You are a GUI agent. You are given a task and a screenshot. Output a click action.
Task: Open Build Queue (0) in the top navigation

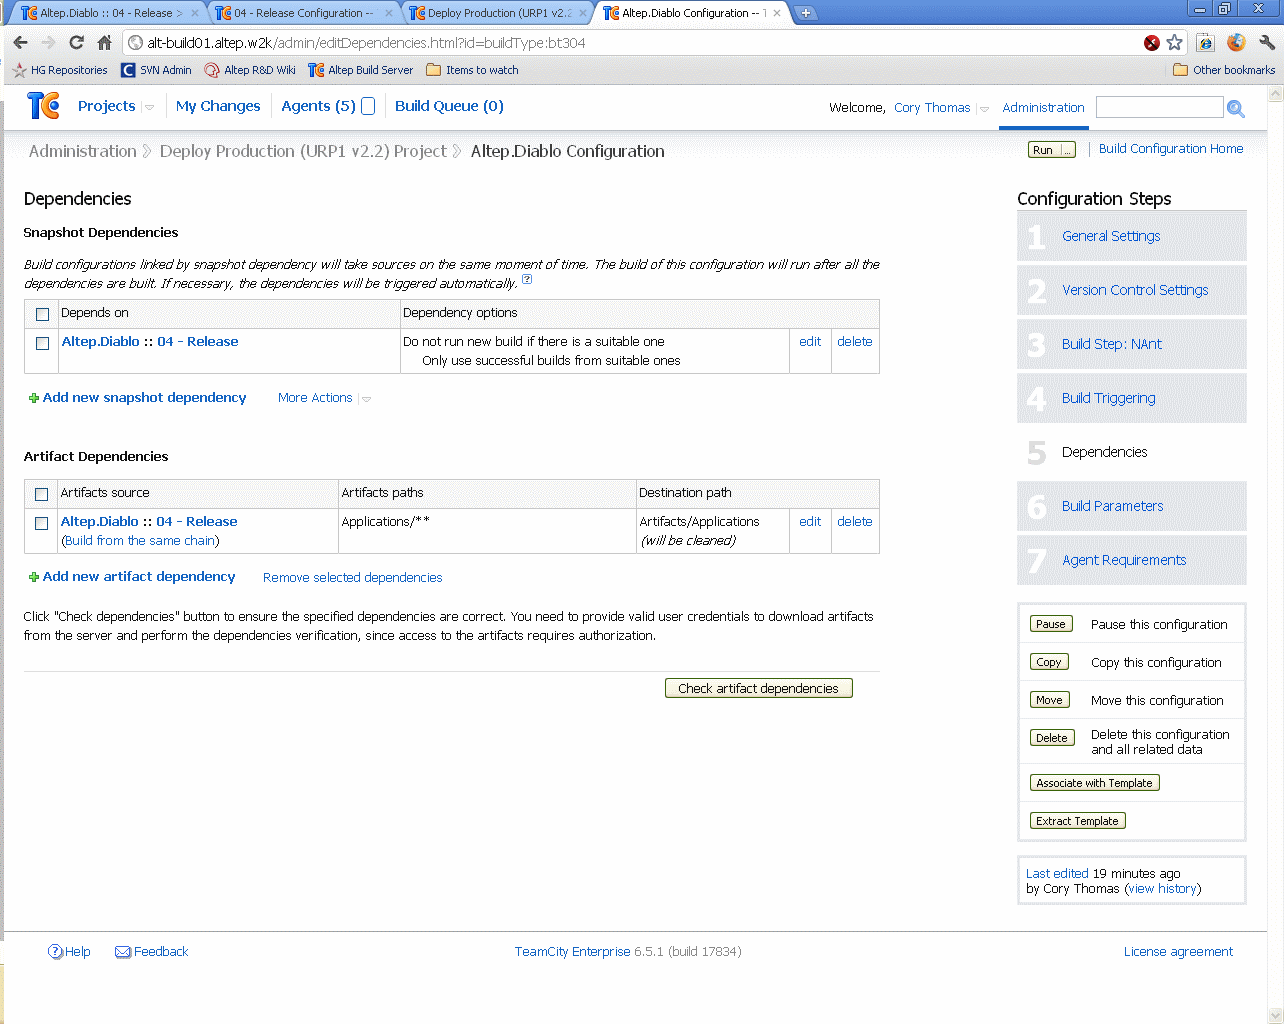pyautogui.click(x=449, y=106)
